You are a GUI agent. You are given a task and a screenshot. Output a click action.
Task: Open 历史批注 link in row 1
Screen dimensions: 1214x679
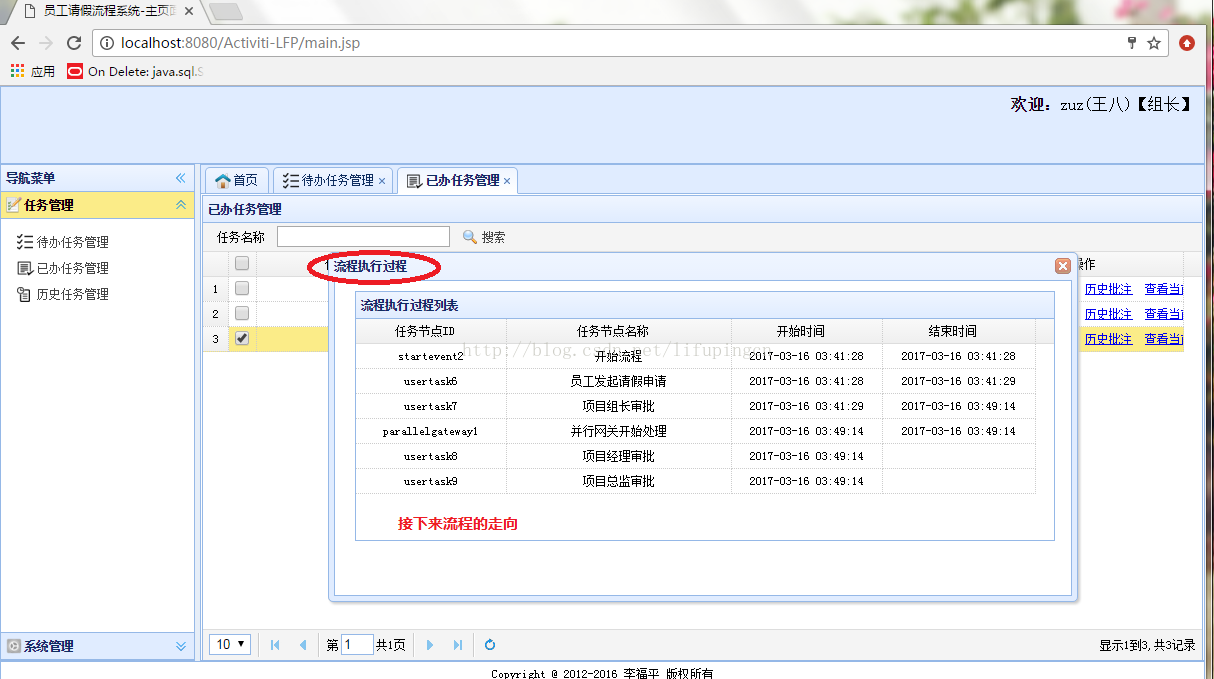(x=1108, y=289)
